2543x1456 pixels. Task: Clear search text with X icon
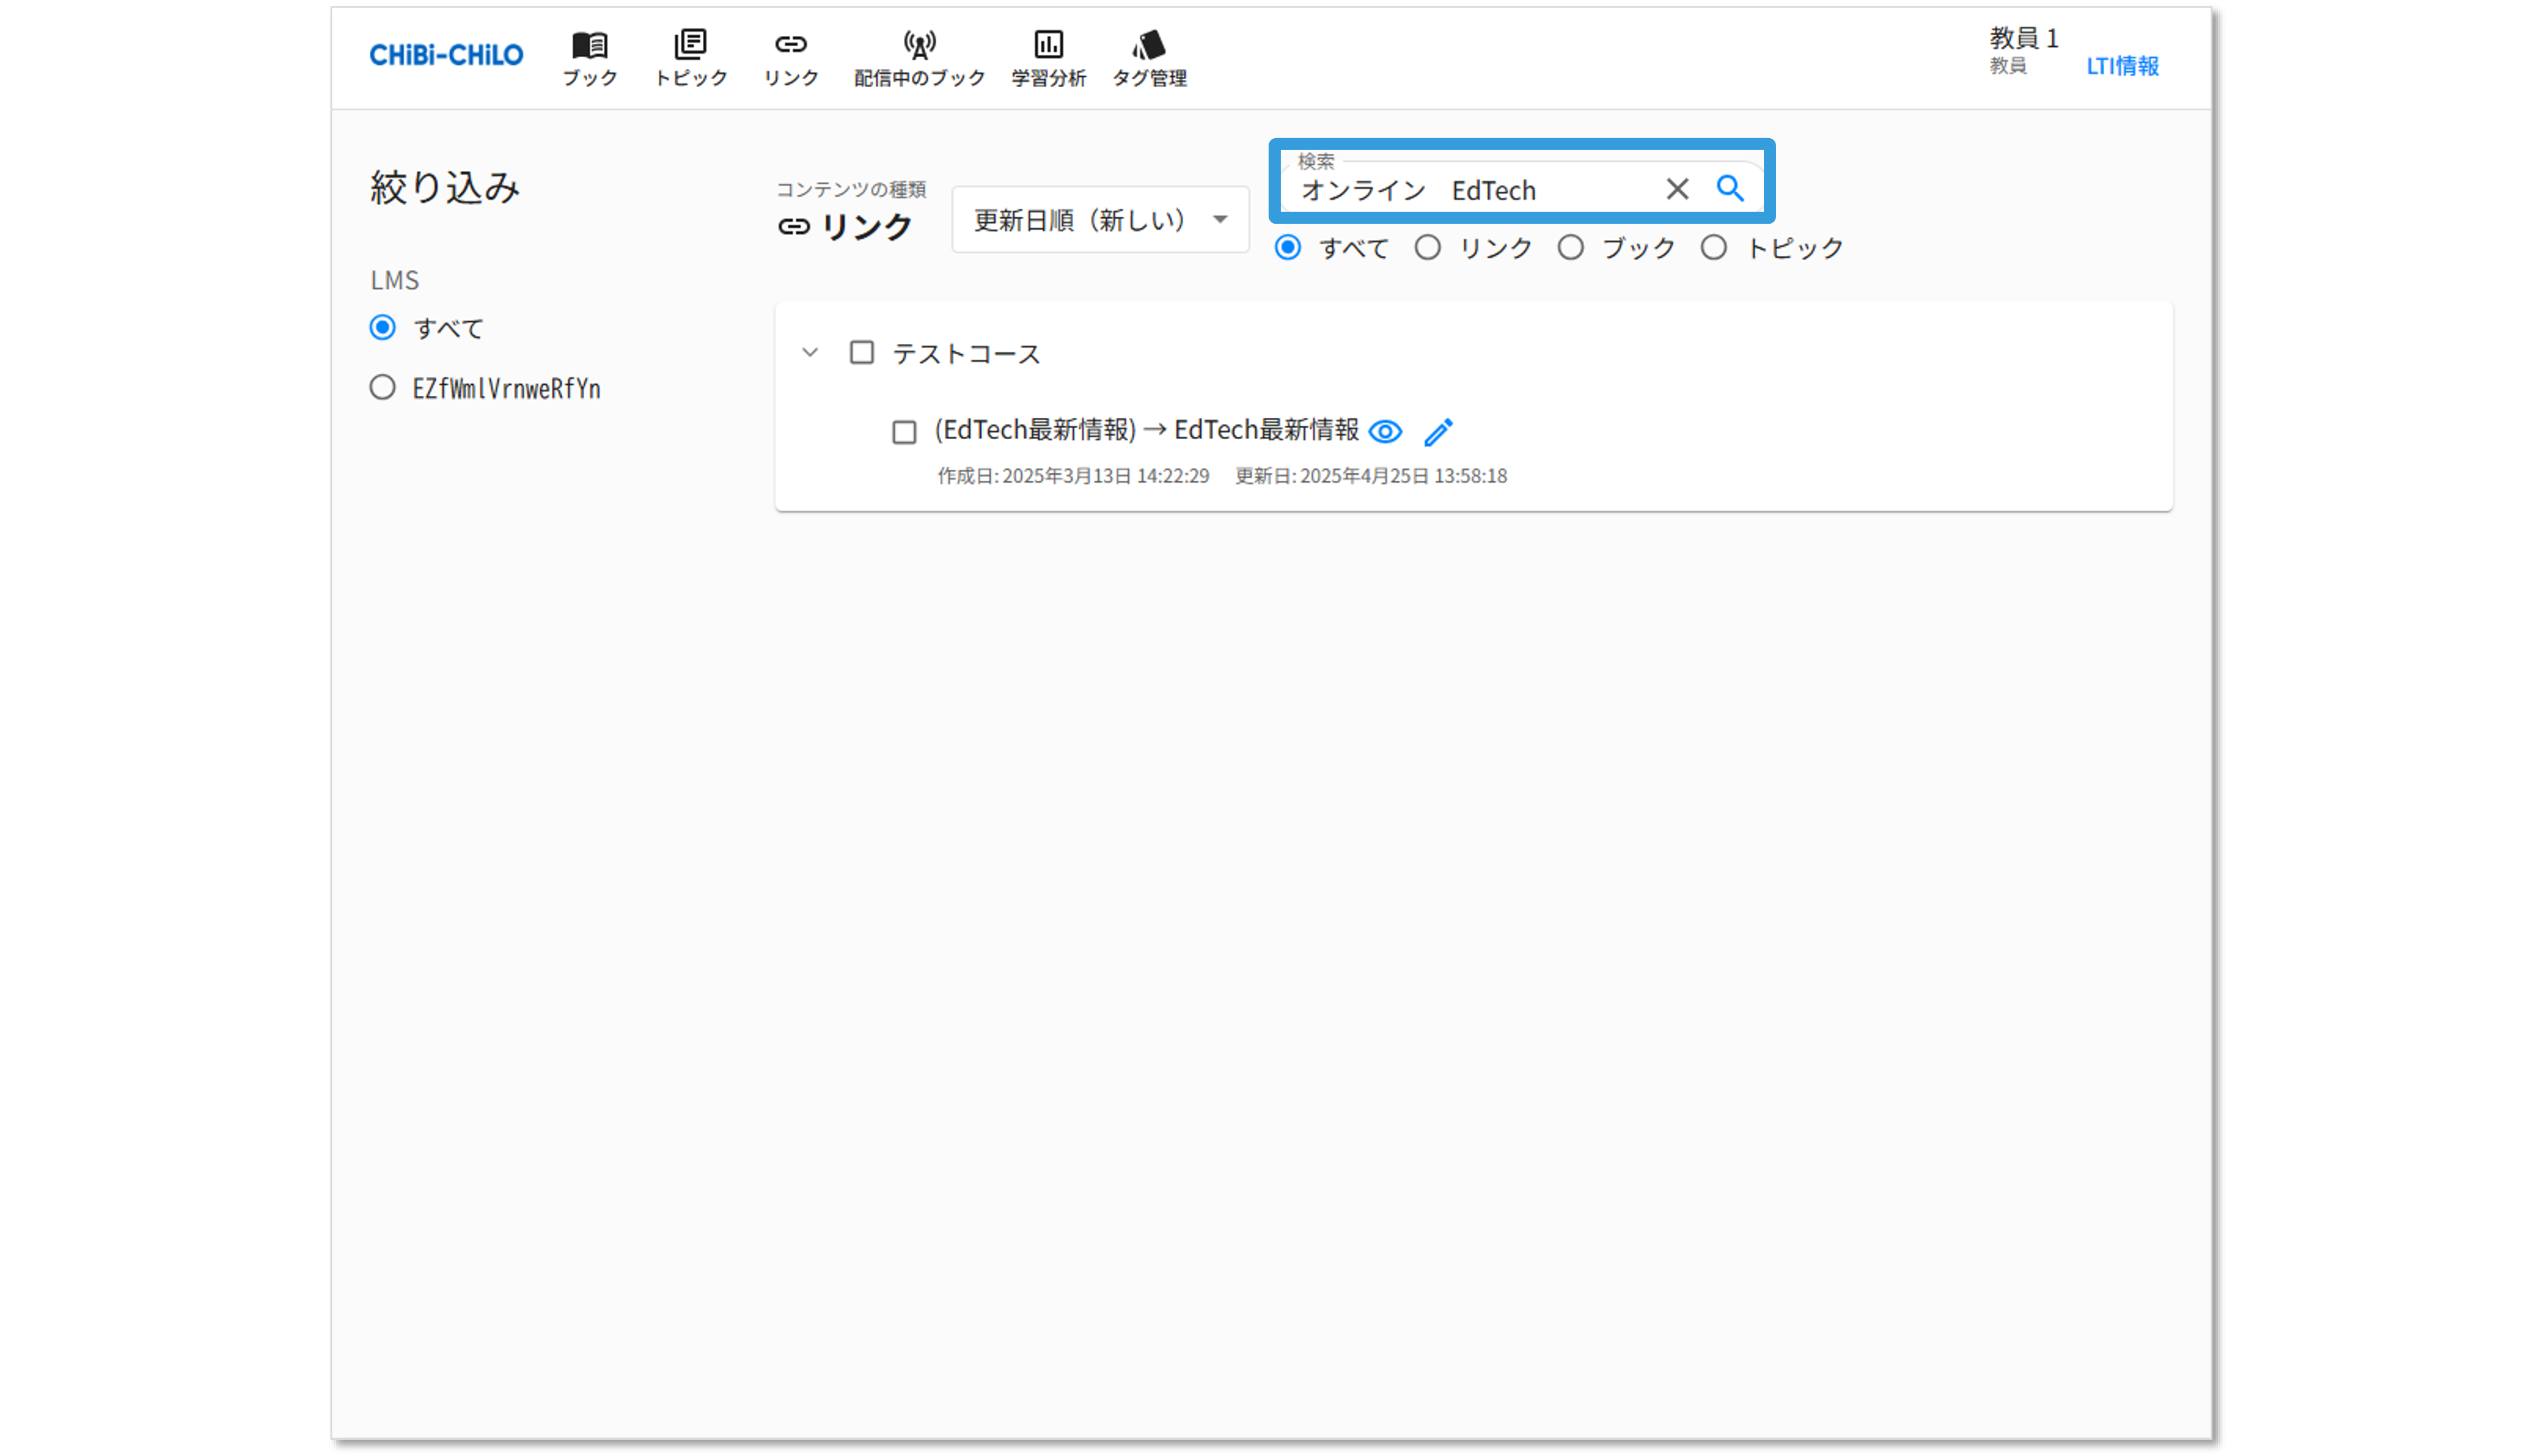point(1677,189)
